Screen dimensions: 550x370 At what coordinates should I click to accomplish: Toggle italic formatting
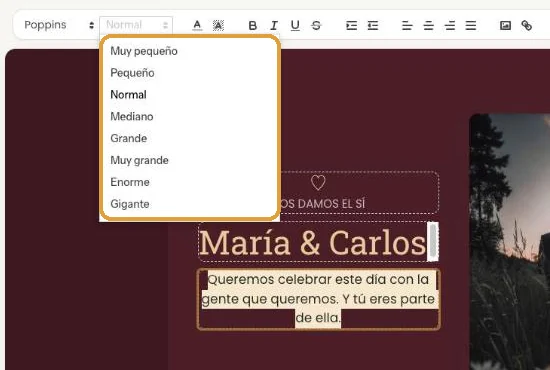pyautogui.click(x=274, y=25)
